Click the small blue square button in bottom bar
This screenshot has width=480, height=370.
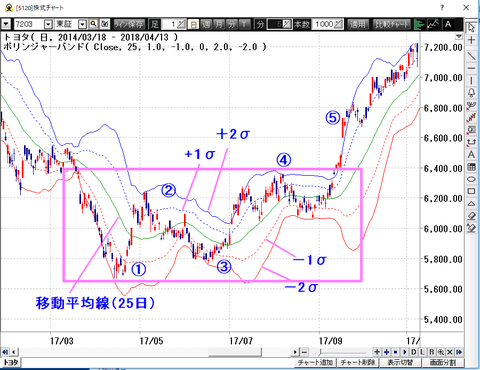coord(395,352)
